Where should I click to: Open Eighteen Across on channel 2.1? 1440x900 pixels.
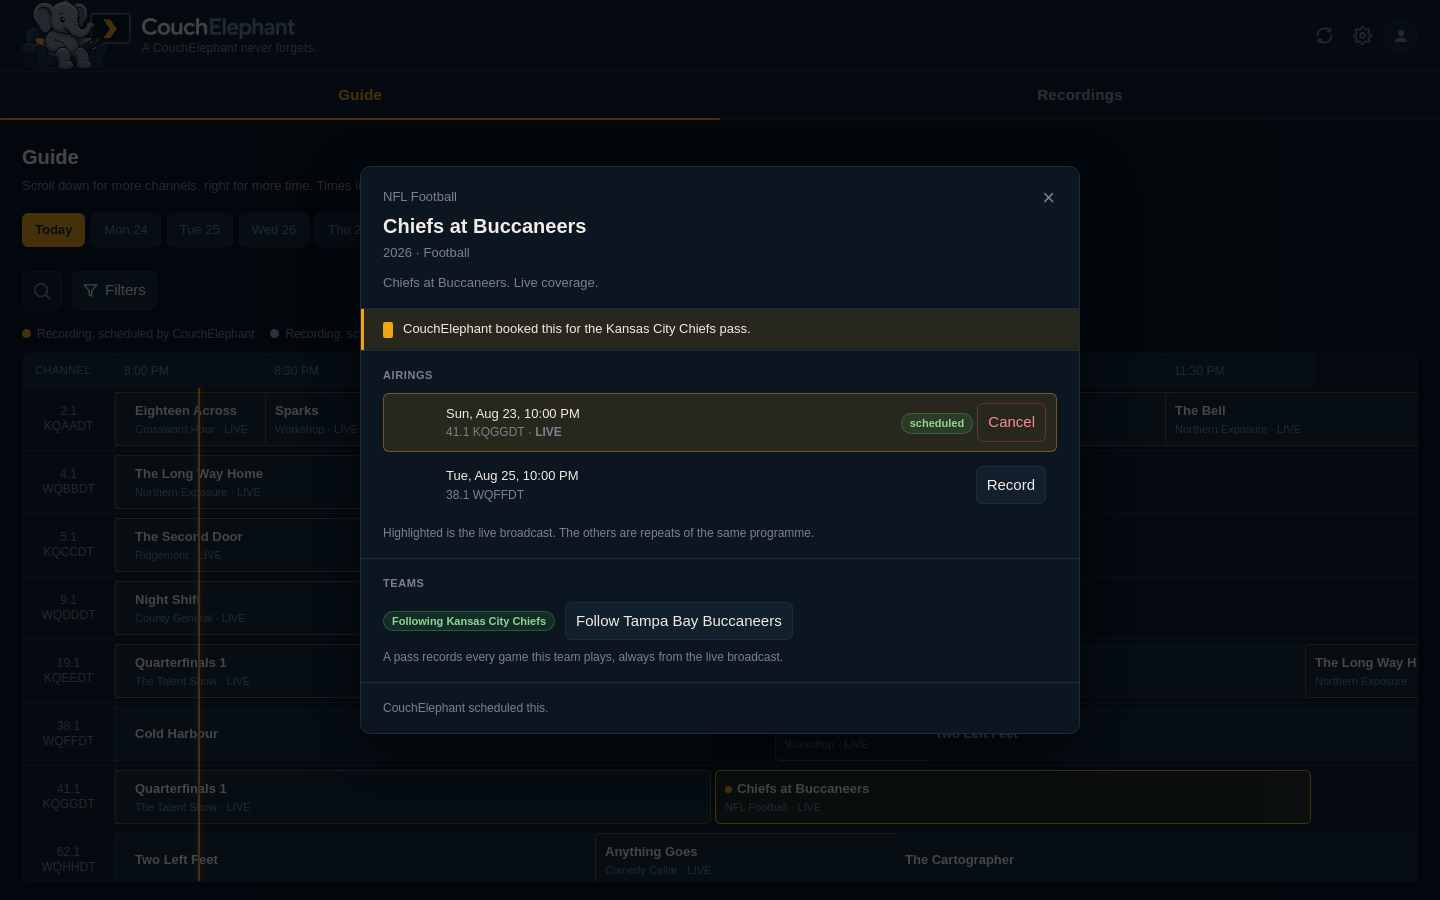coord(190,419)
